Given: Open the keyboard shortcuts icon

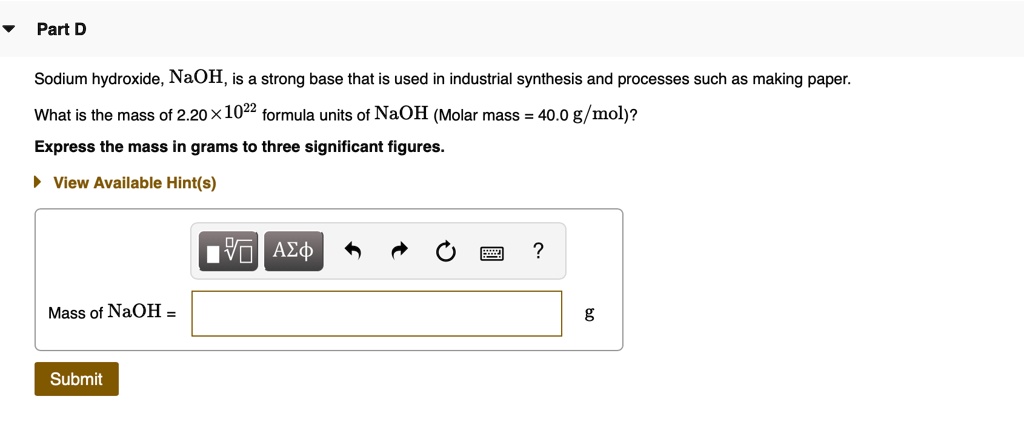Looking at the screenshot, I should tap(492, 252).
